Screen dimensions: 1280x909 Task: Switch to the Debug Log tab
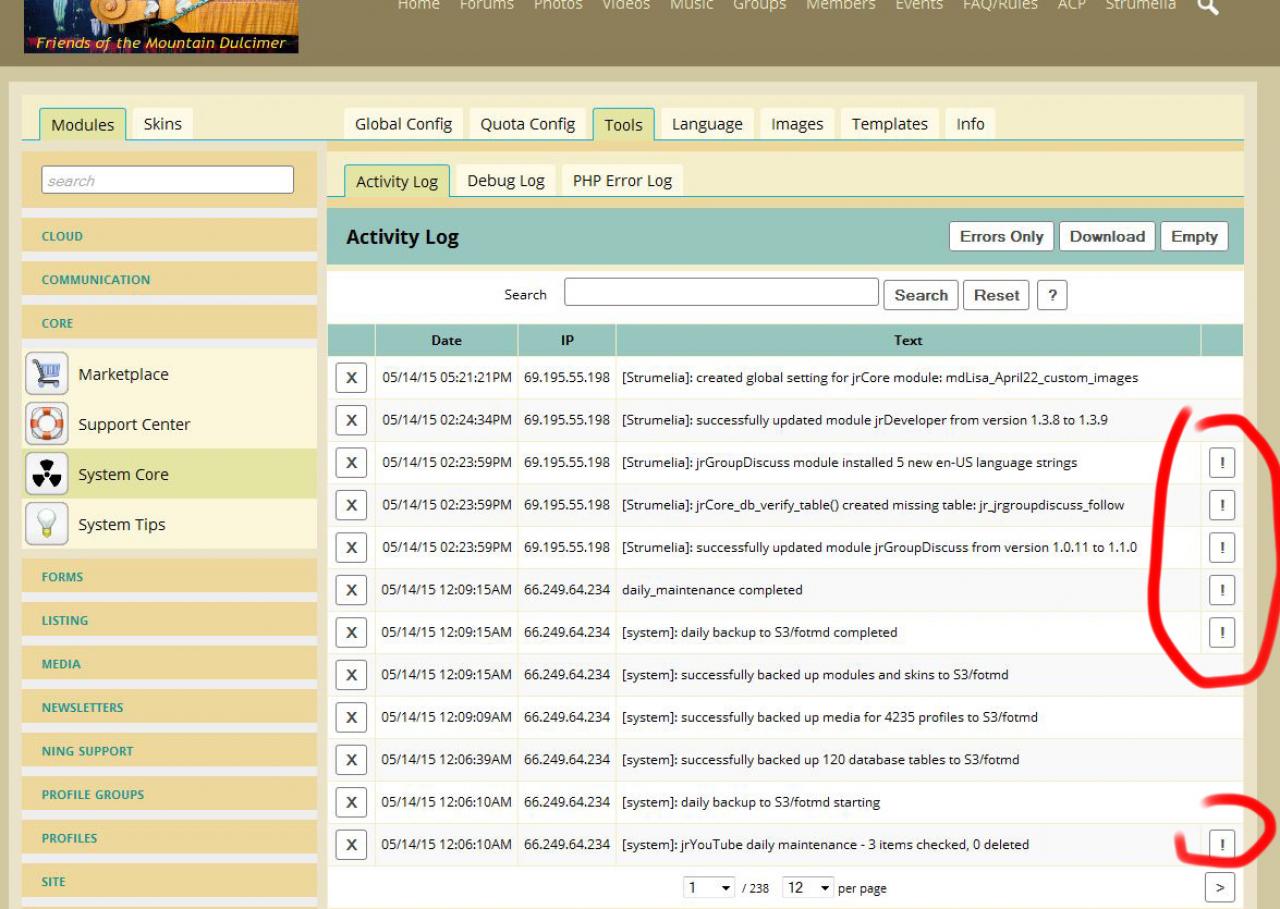point(505,181)
